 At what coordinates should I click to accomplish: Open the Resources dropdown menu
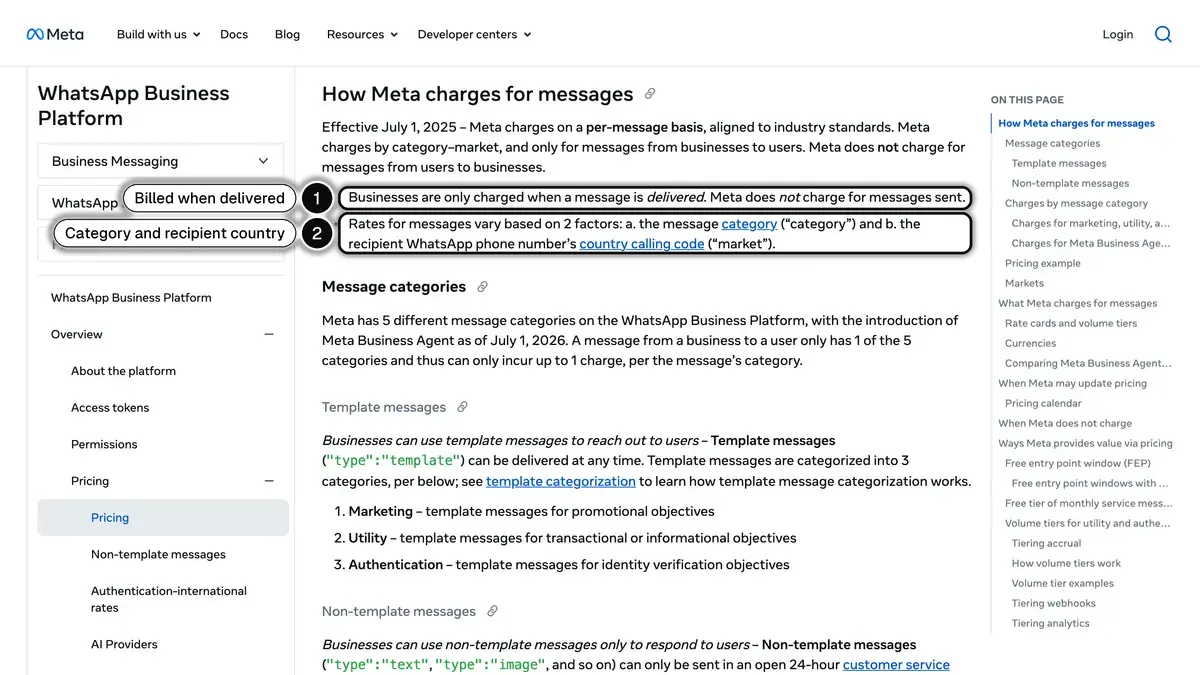pyautogui.click(x=362, y=34)
